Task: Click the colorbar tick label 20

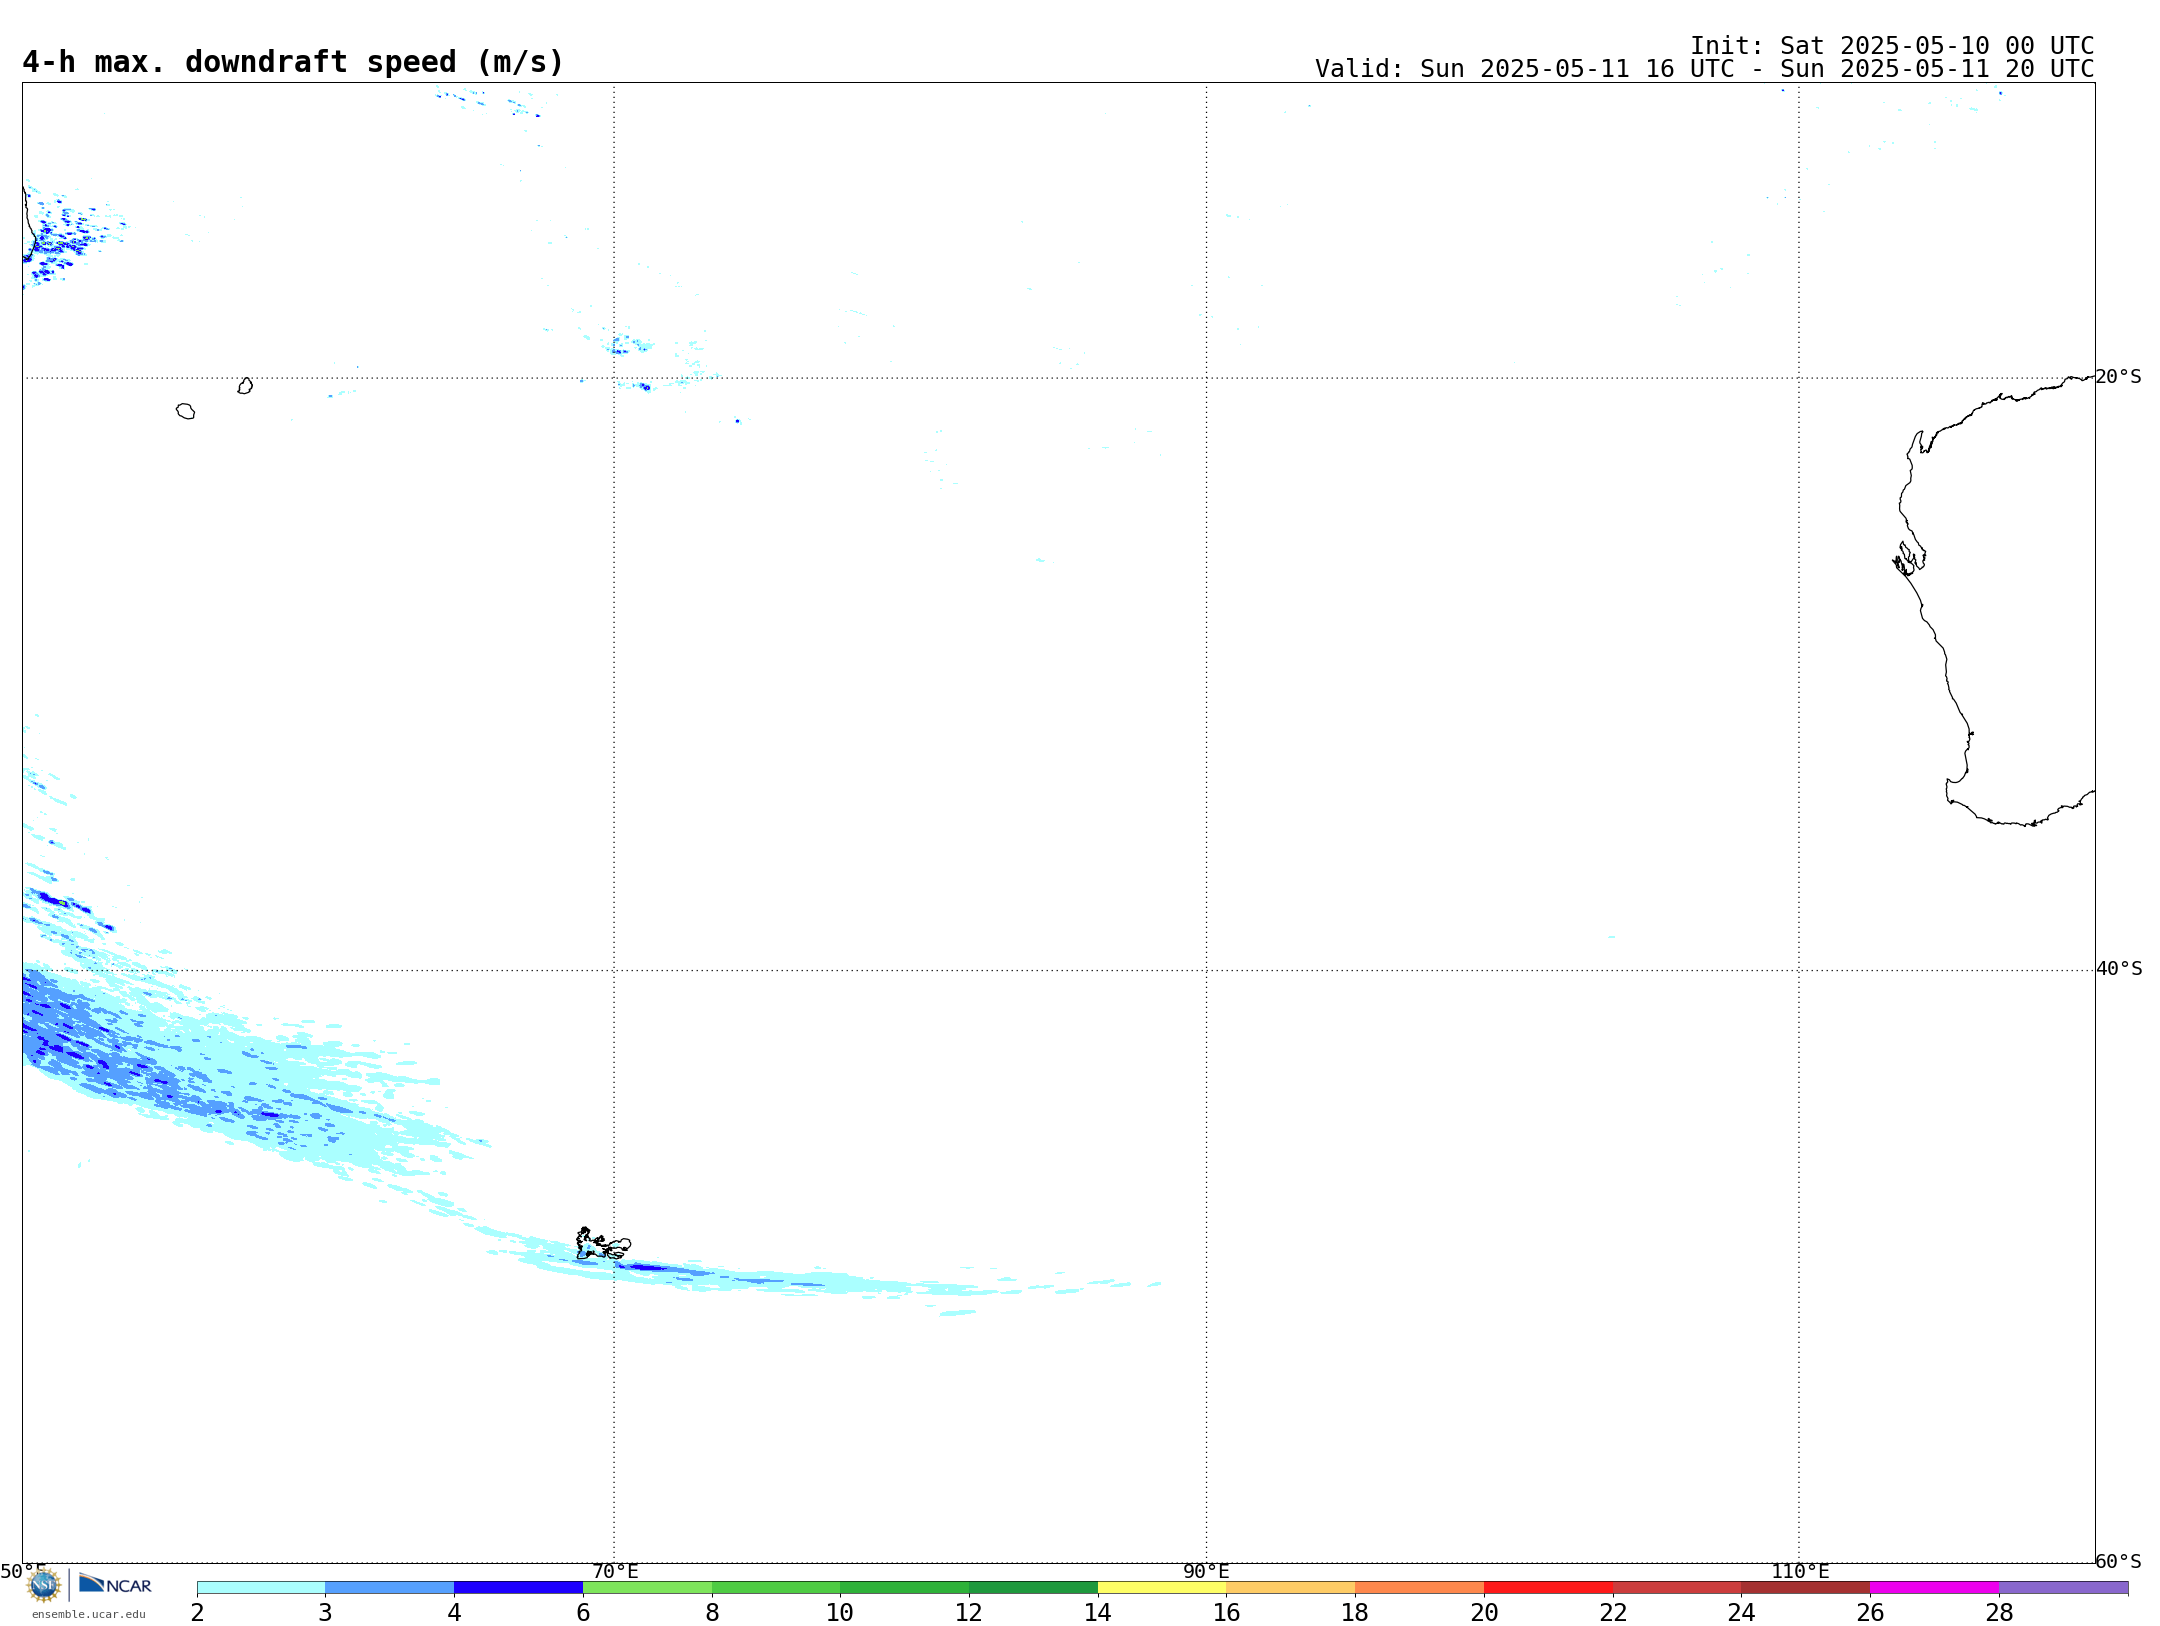Action: 1484,1612
